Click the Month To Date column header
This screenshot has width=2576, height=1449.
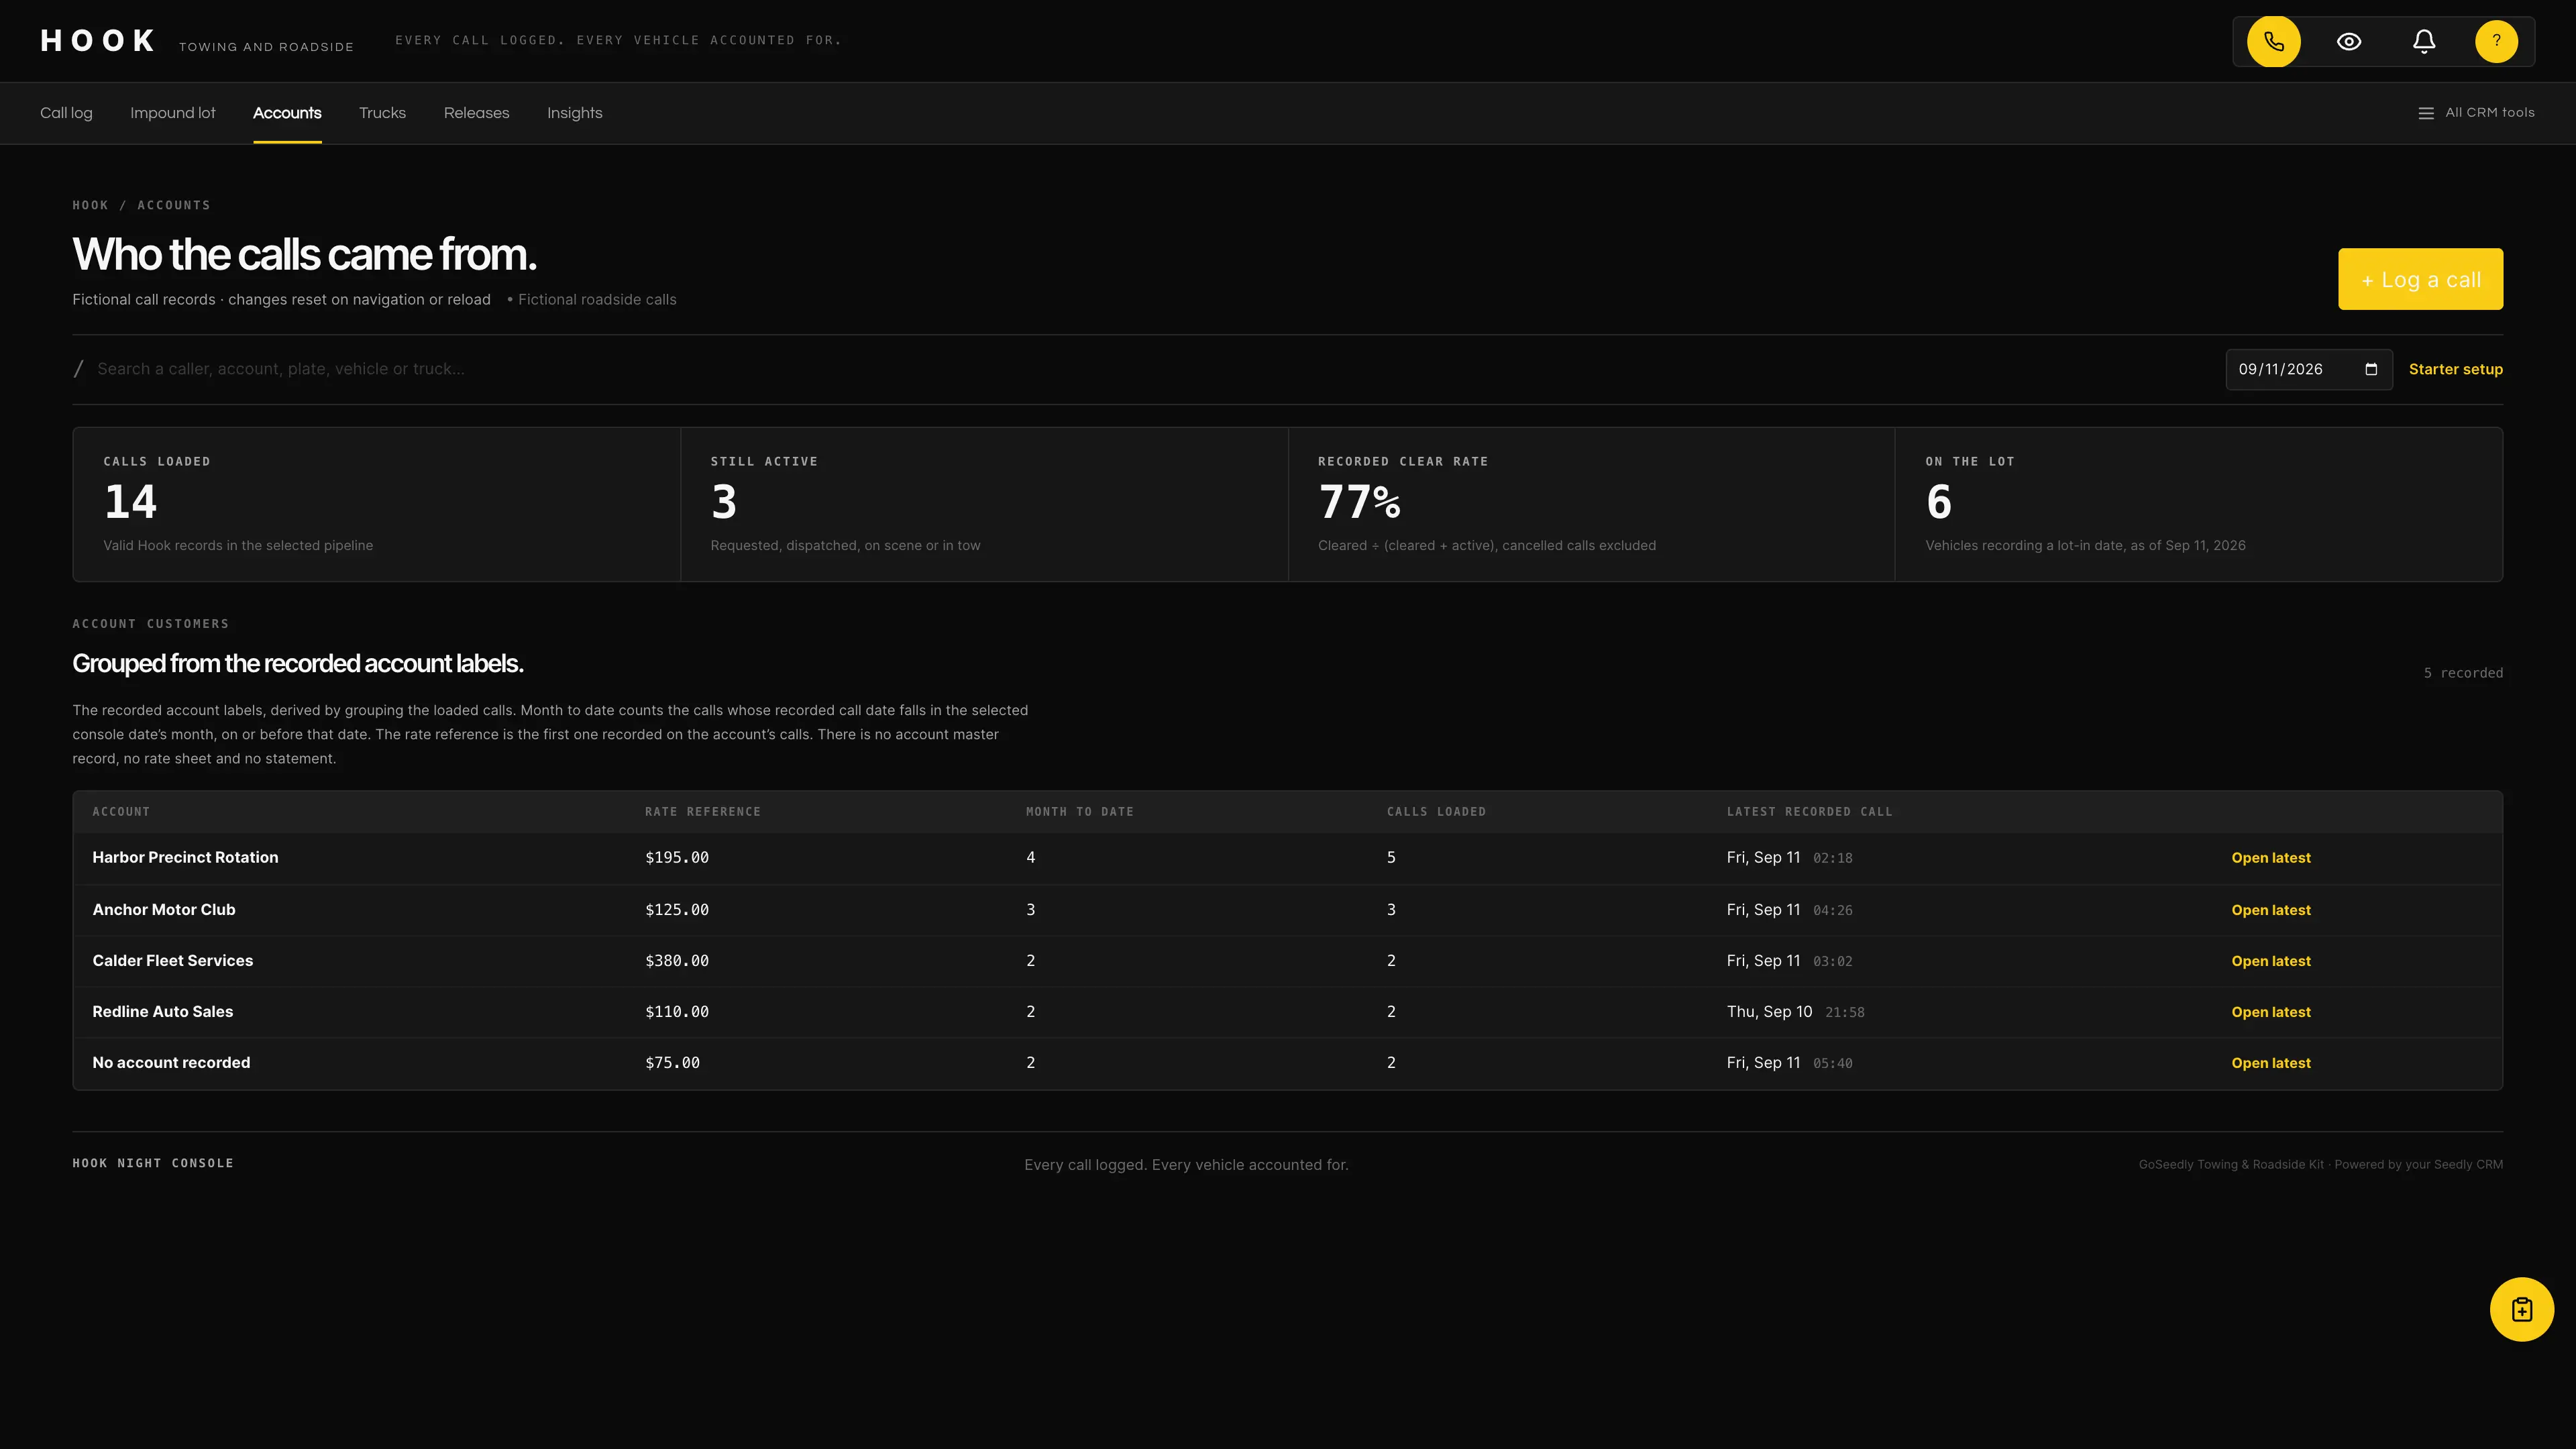tap(1079, 811)
